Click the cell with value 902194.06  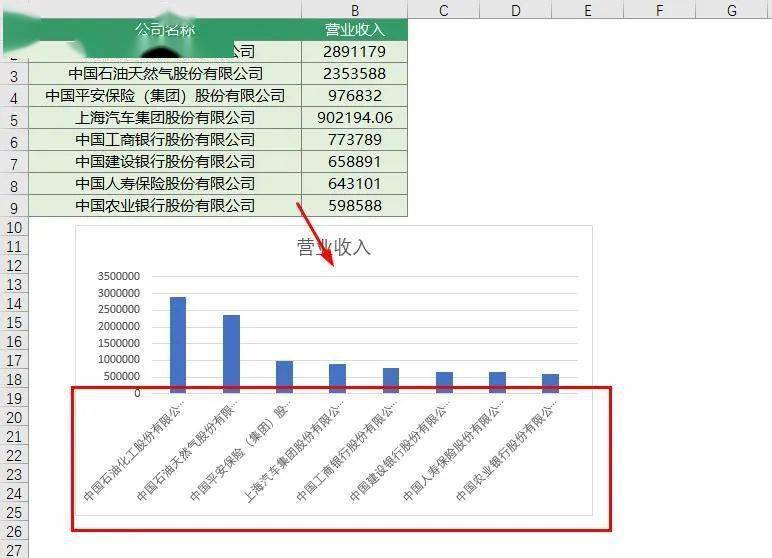point(354,117)
